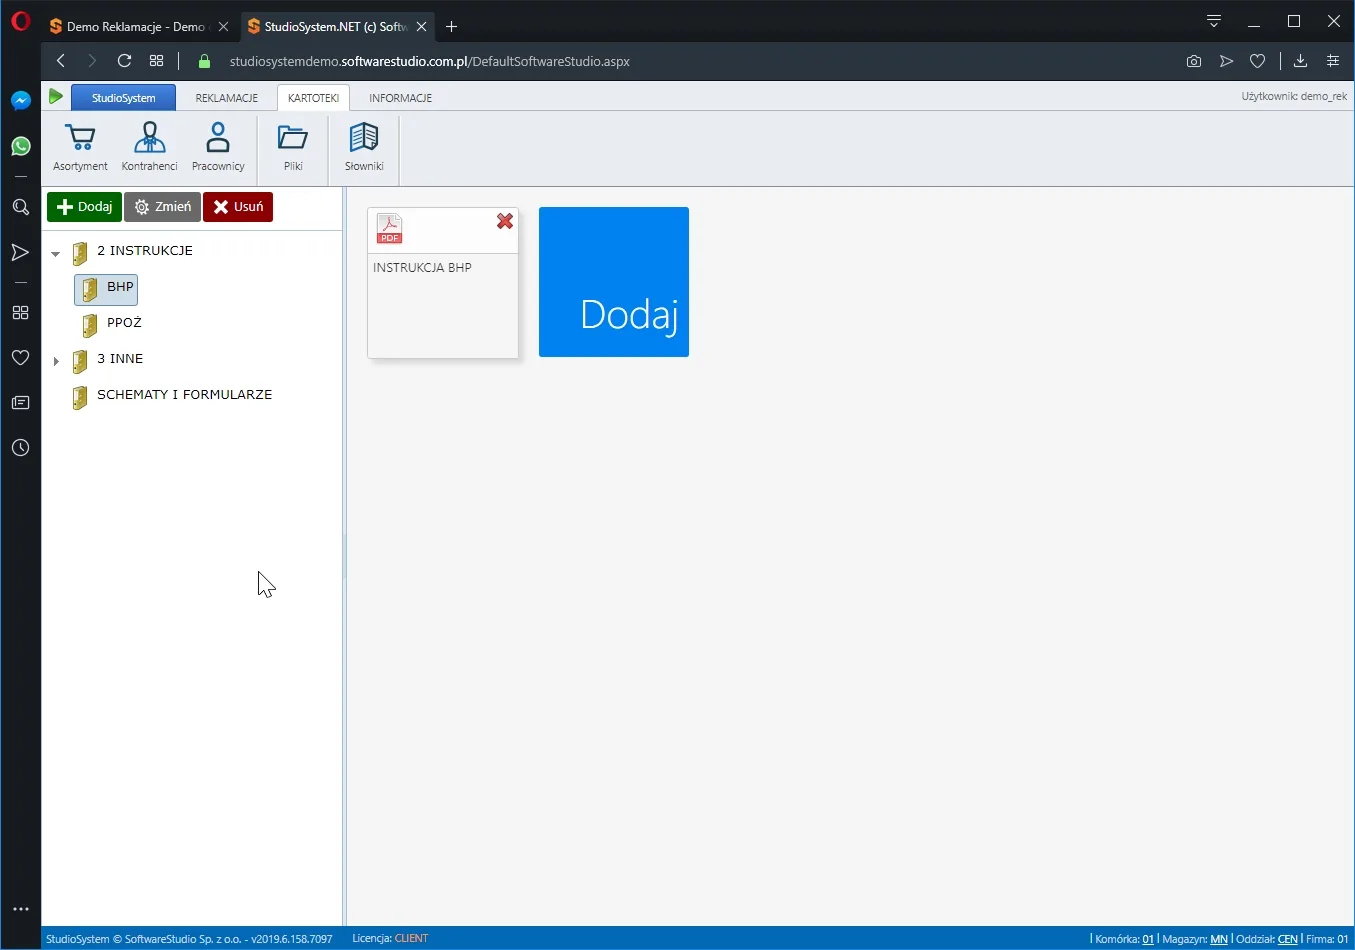Click the red Usuń button
This screenshot has width=1355, height=950.
pyautogui.click(x=238, y=207)
